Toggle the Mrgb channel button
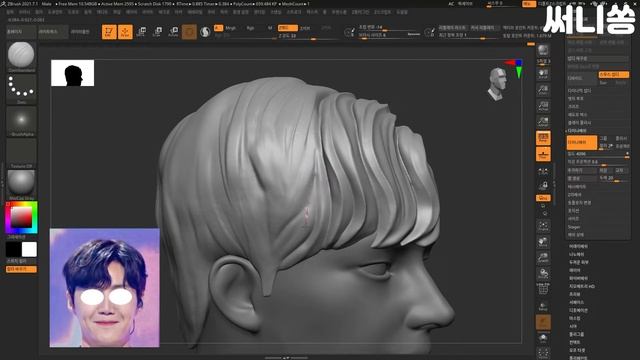The height and width of the screenshot is (360, 640). click(231, 28)
